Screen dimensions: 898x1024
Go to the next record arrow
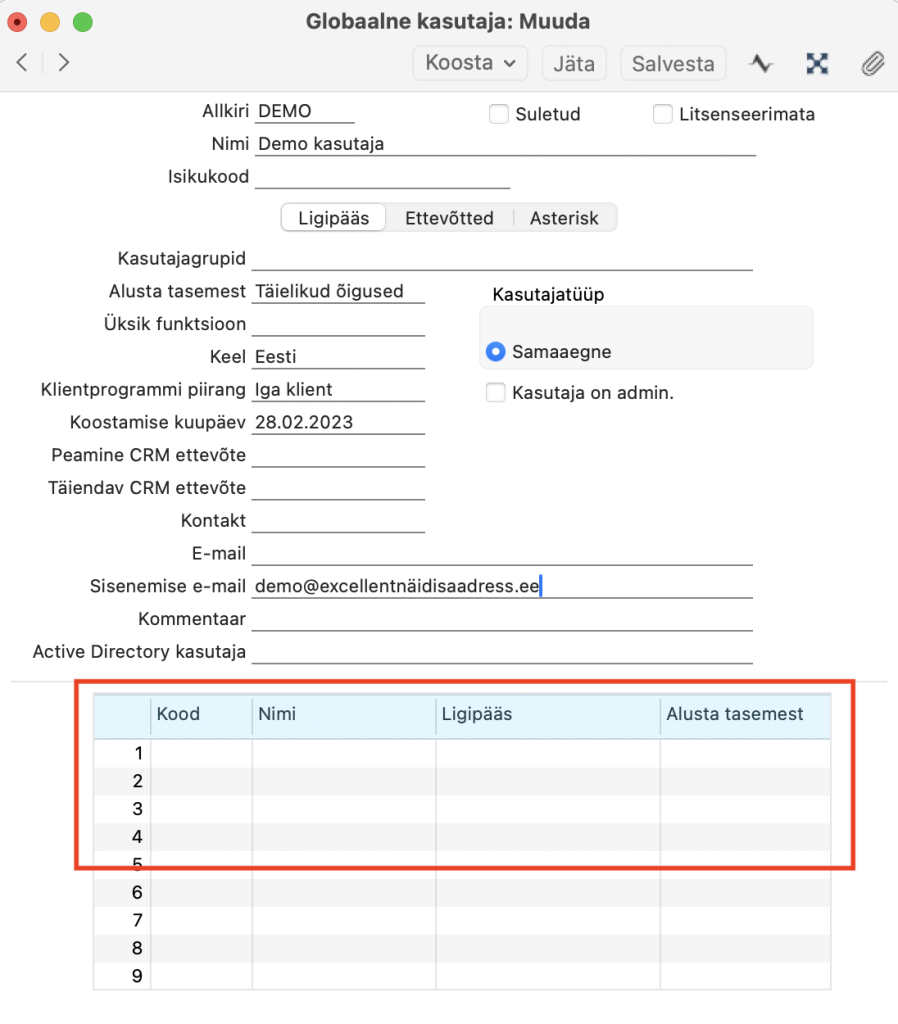(64, 63)
